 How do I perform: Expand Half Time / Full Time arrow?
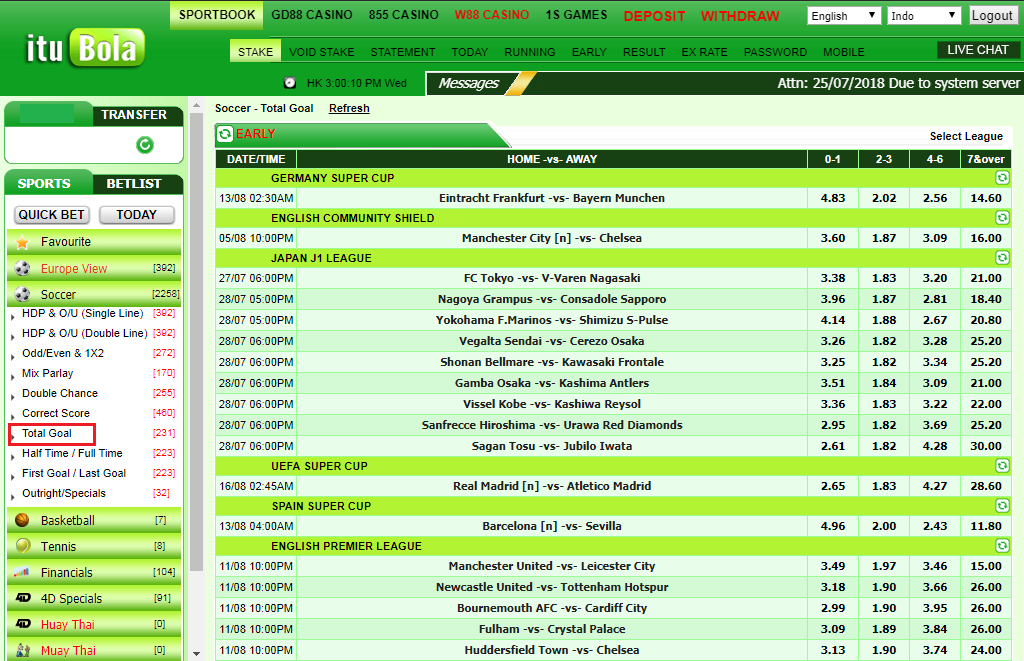tap(13, 457)
